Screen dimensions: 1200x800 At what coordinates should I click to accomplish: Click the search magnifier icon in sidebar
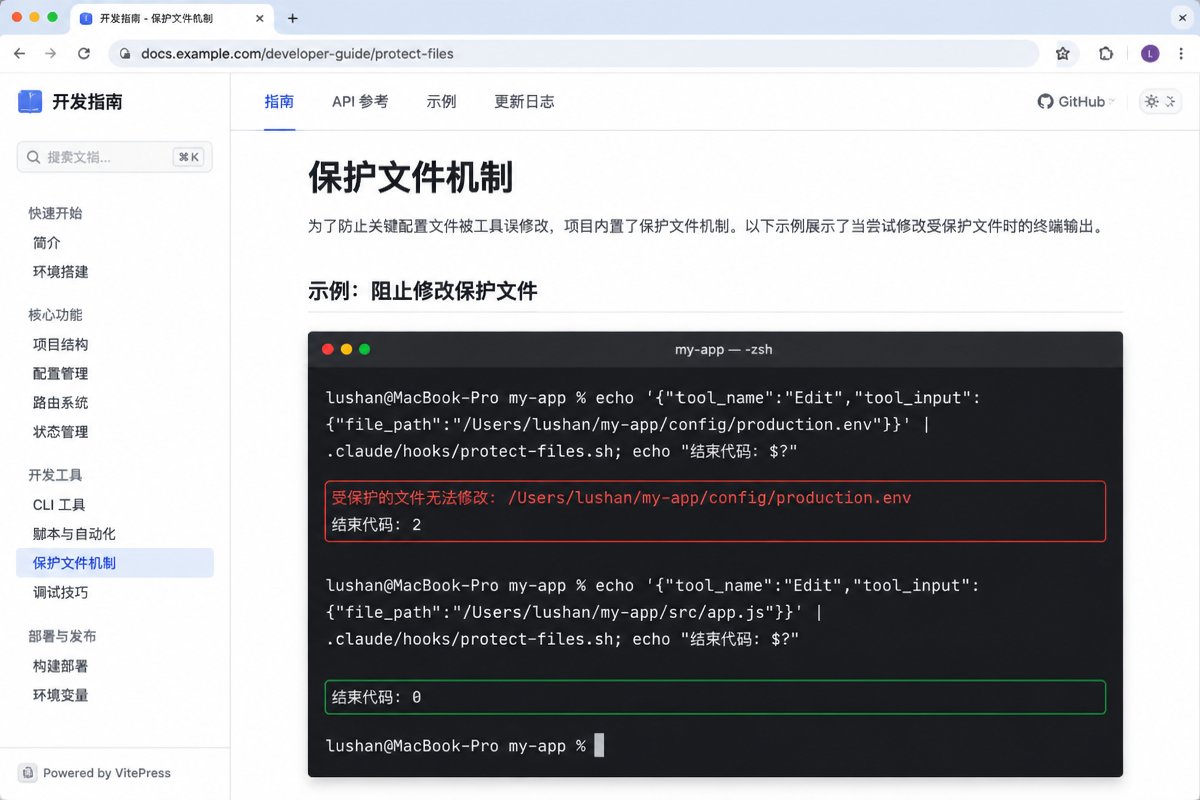point(34,157)
